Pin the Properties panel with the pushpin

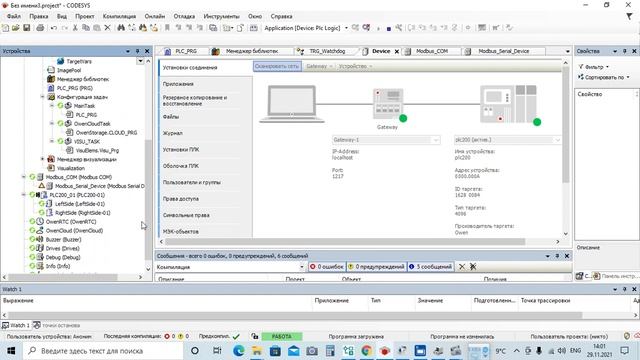coord(624,51)
